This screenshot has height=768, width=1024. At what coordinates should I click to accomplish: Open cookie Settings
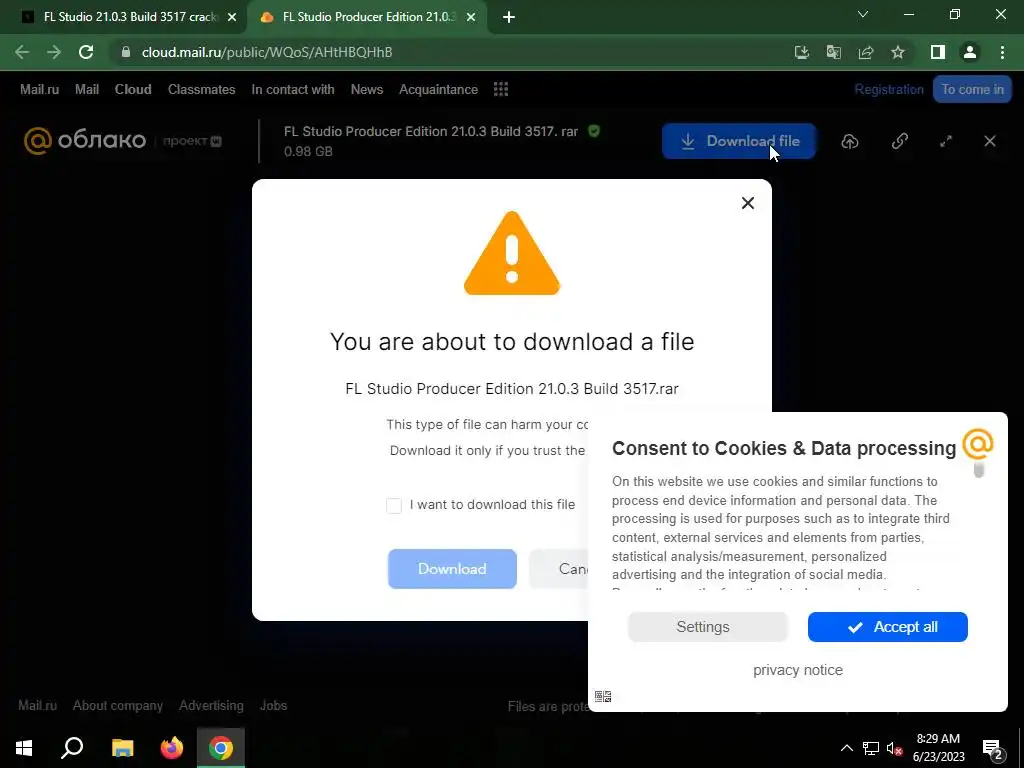707,627
